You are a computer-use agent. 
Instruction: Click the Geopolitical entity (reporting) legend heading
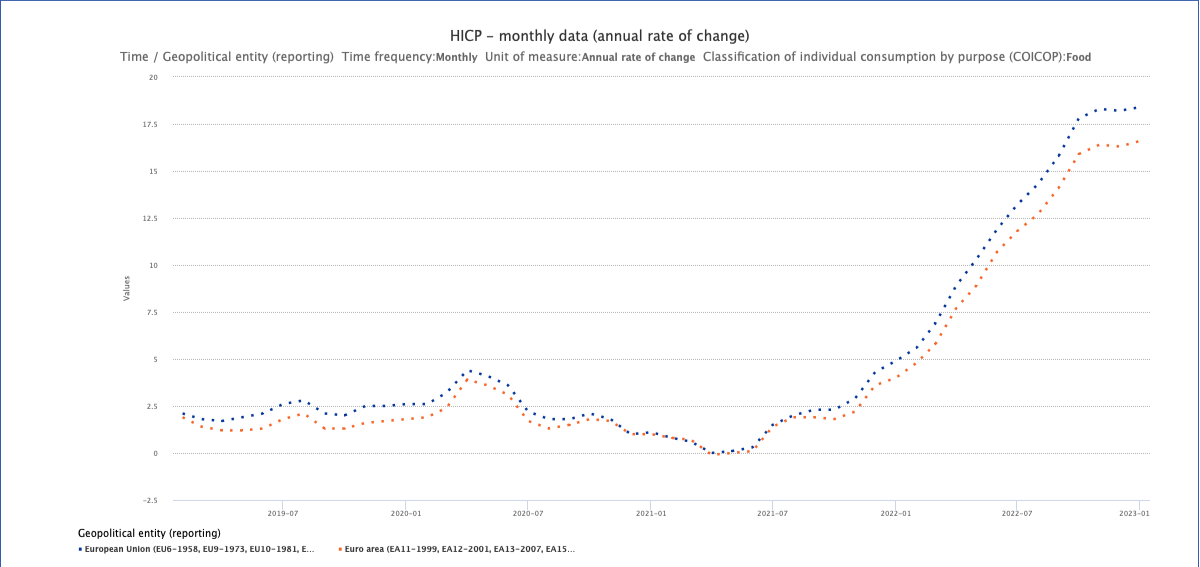[x=149, y=533]
